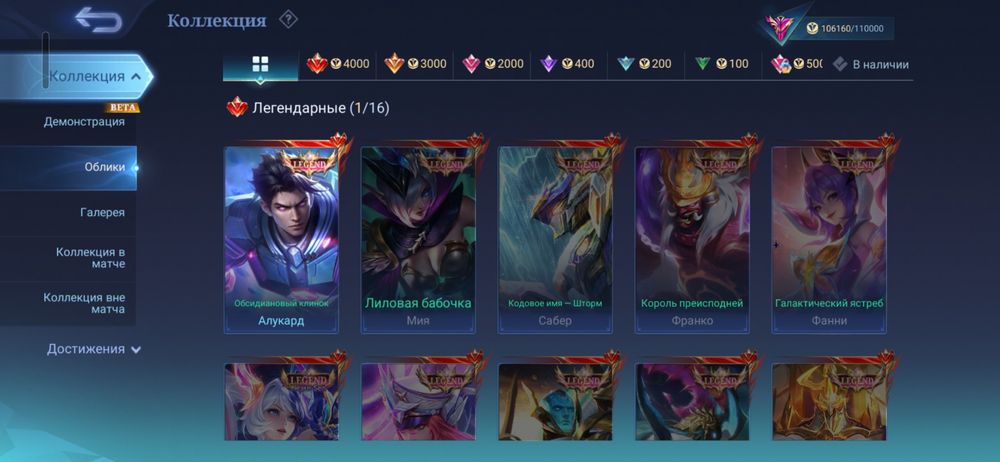This screenshot has width=1000, height=462.
Task: Open Alucard Обсидиановый клинок skin card
Action: pos(281,240)
